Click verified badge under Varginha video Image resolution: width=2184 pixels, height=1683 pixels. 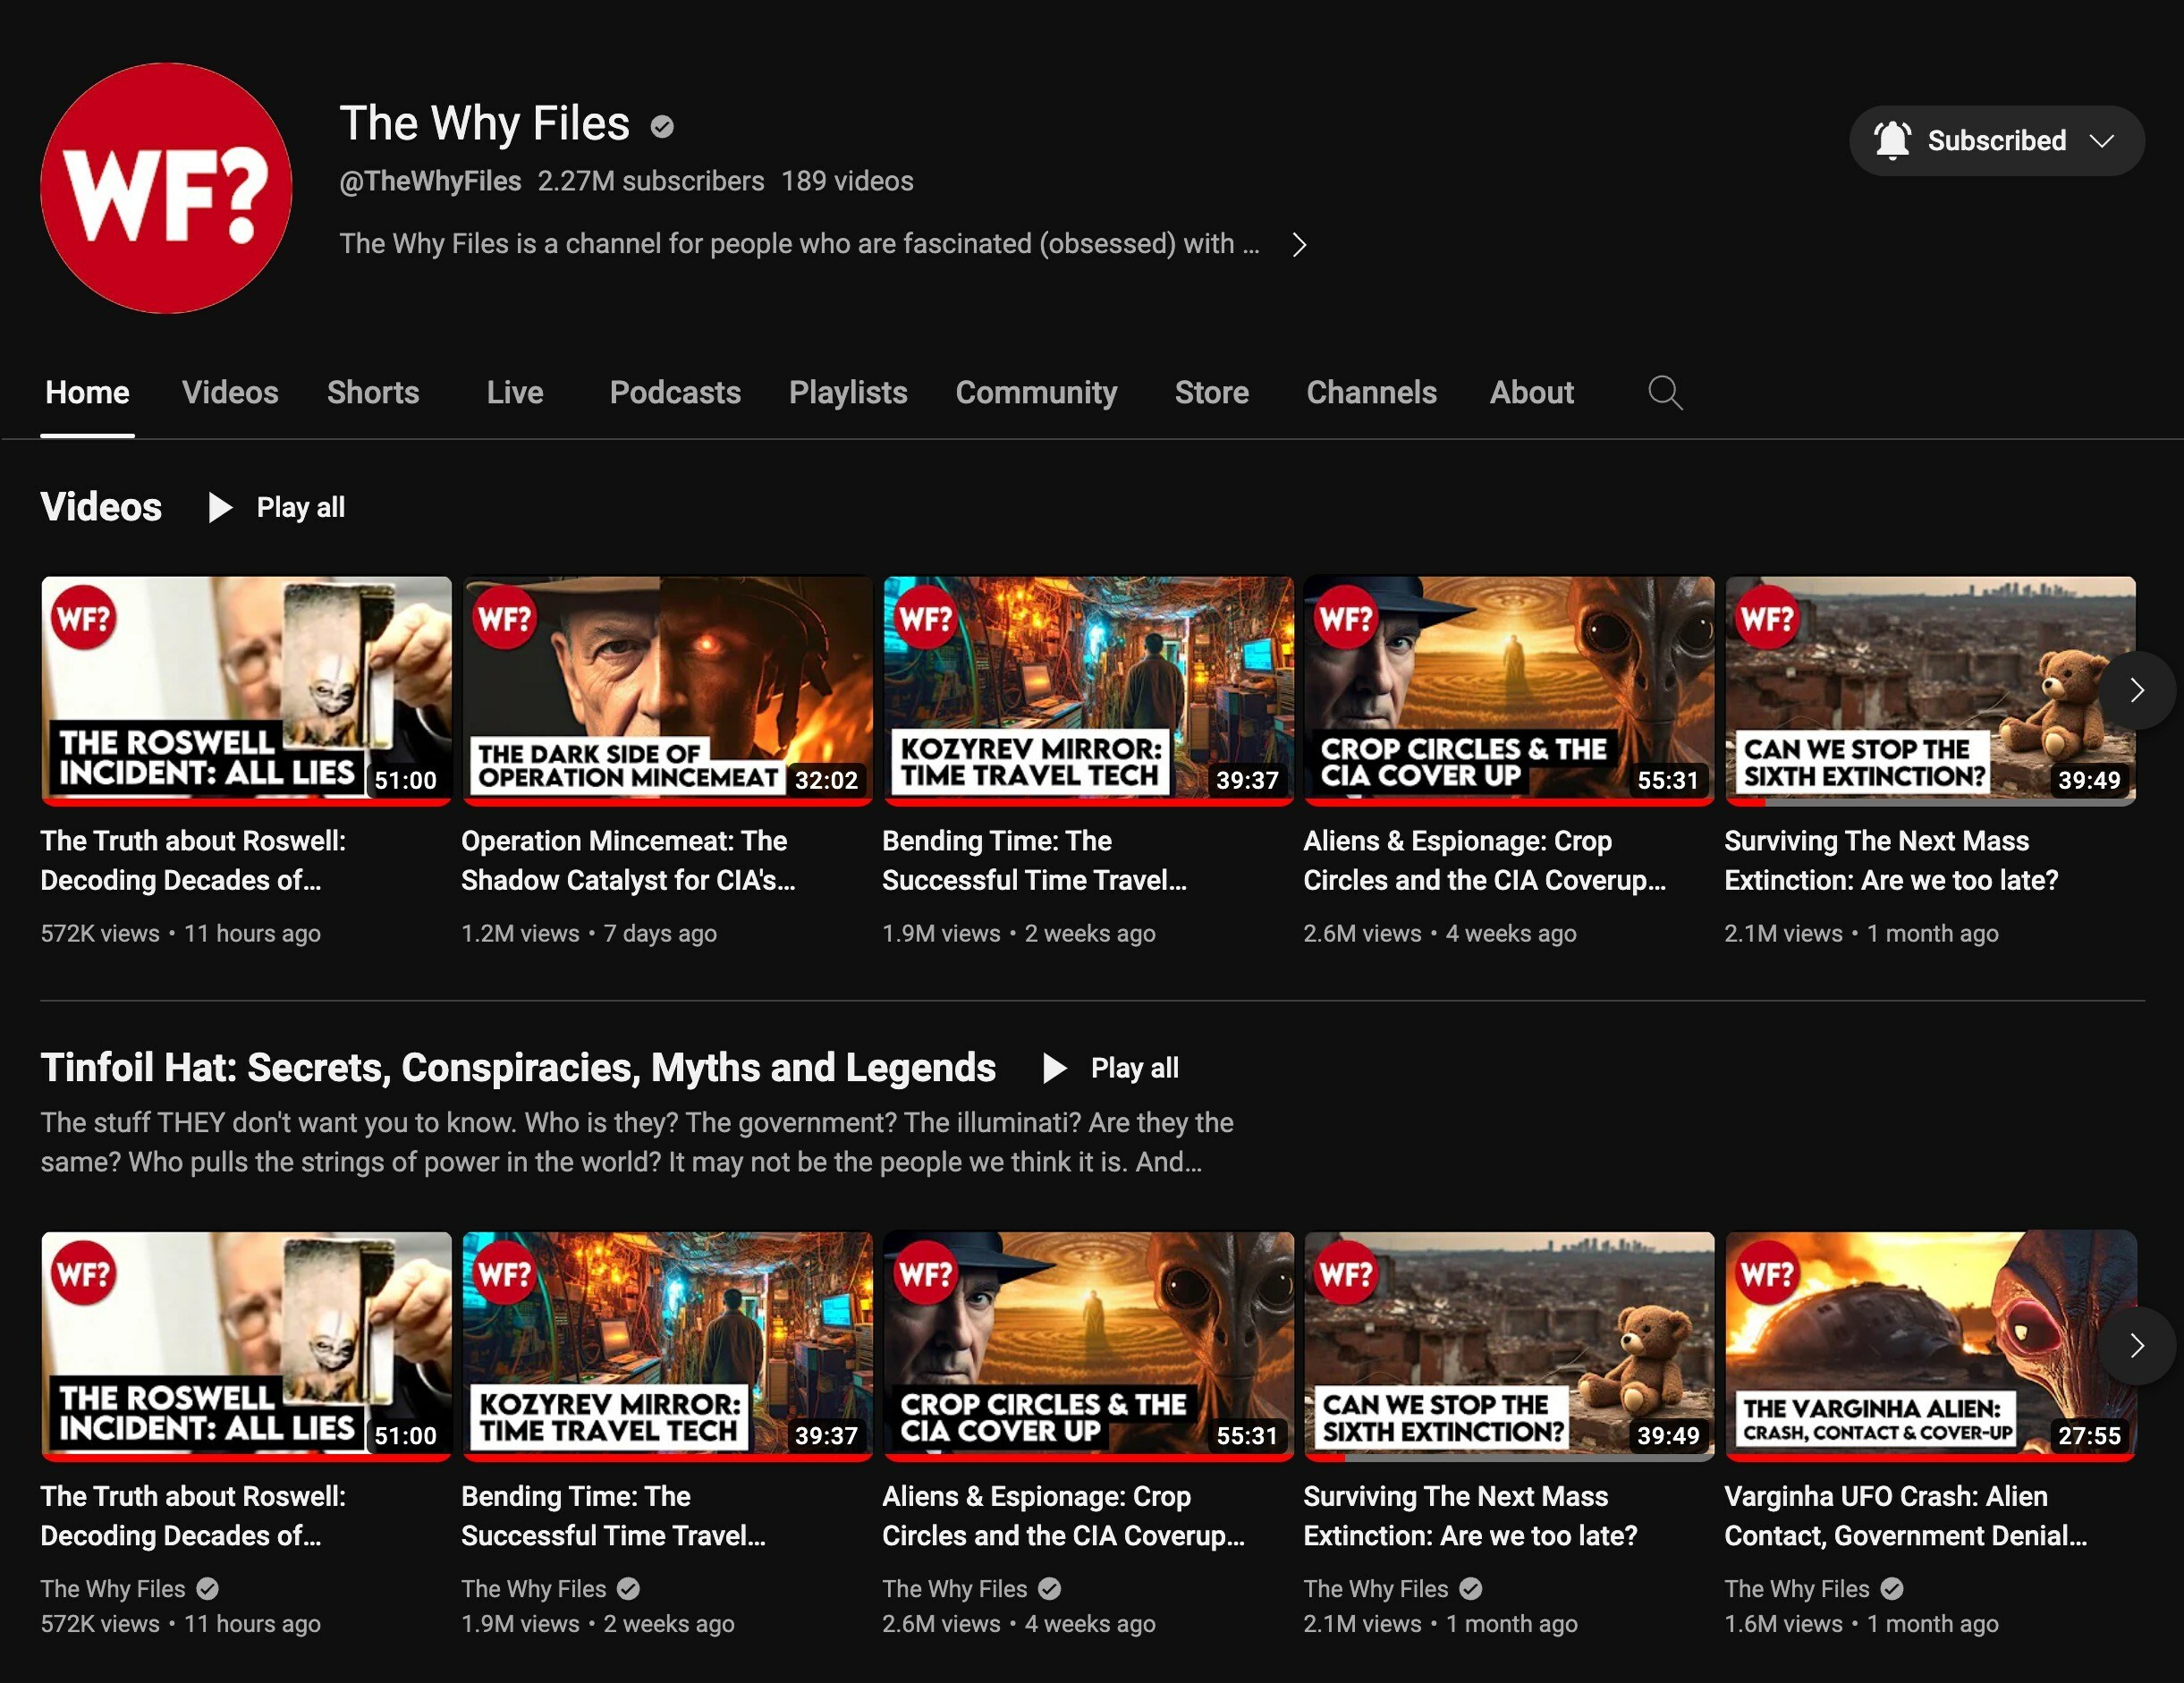point(1892,1589)
